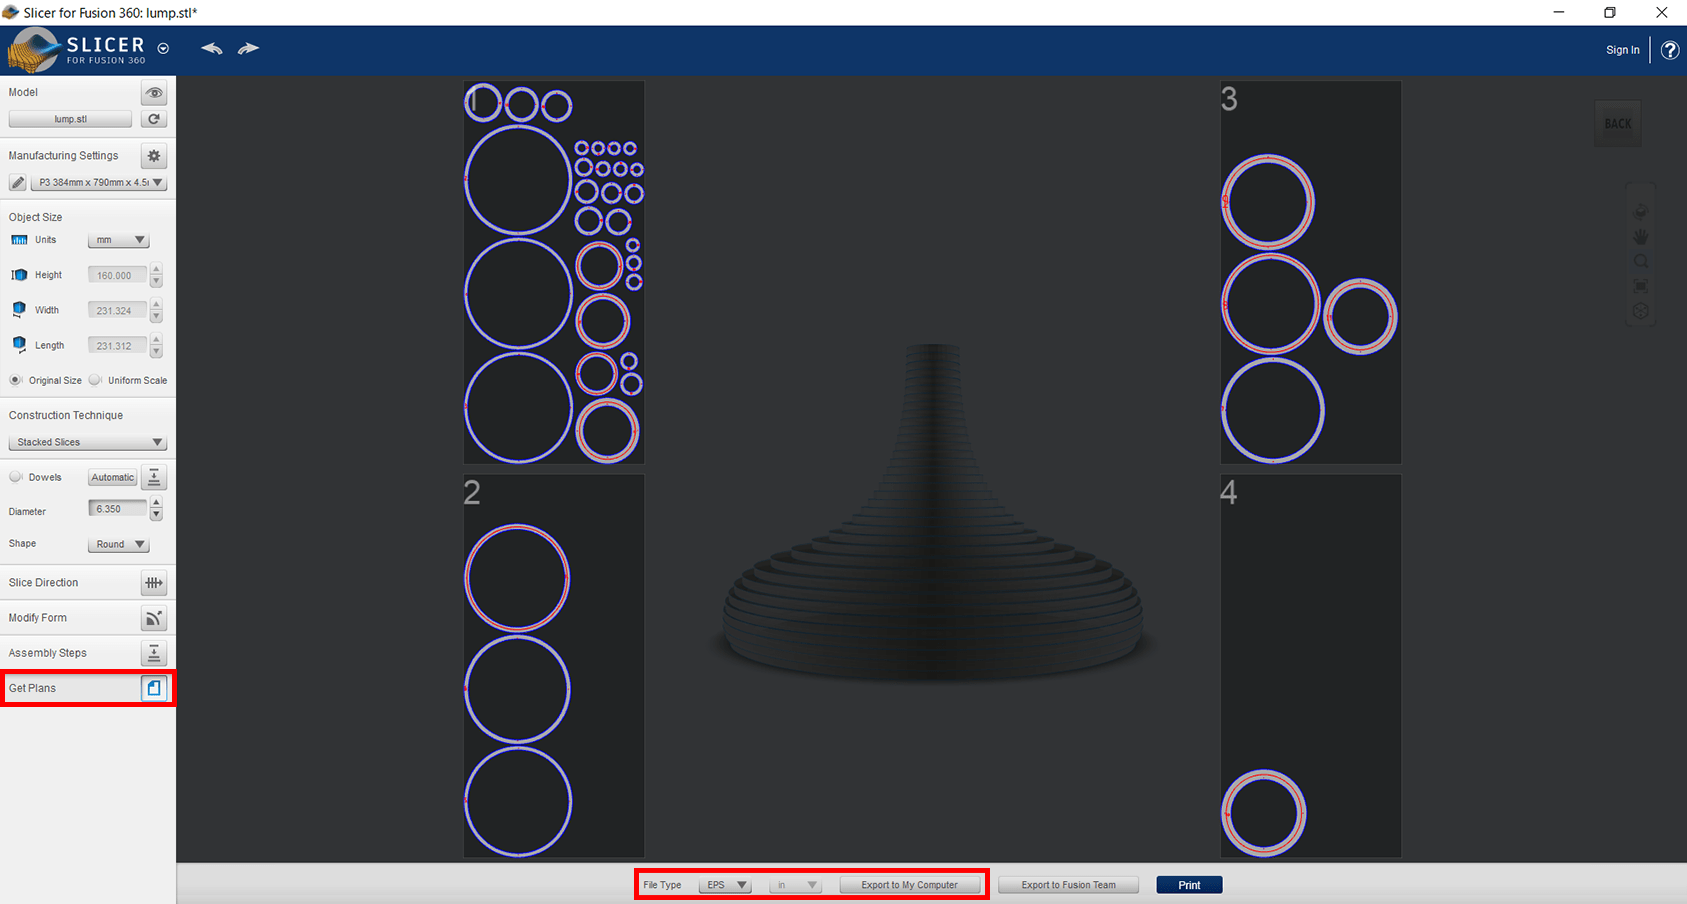The width and height of the screenshot is (1687, 904).
Task: Click the Length value field
Action: [x=117, y=345]
